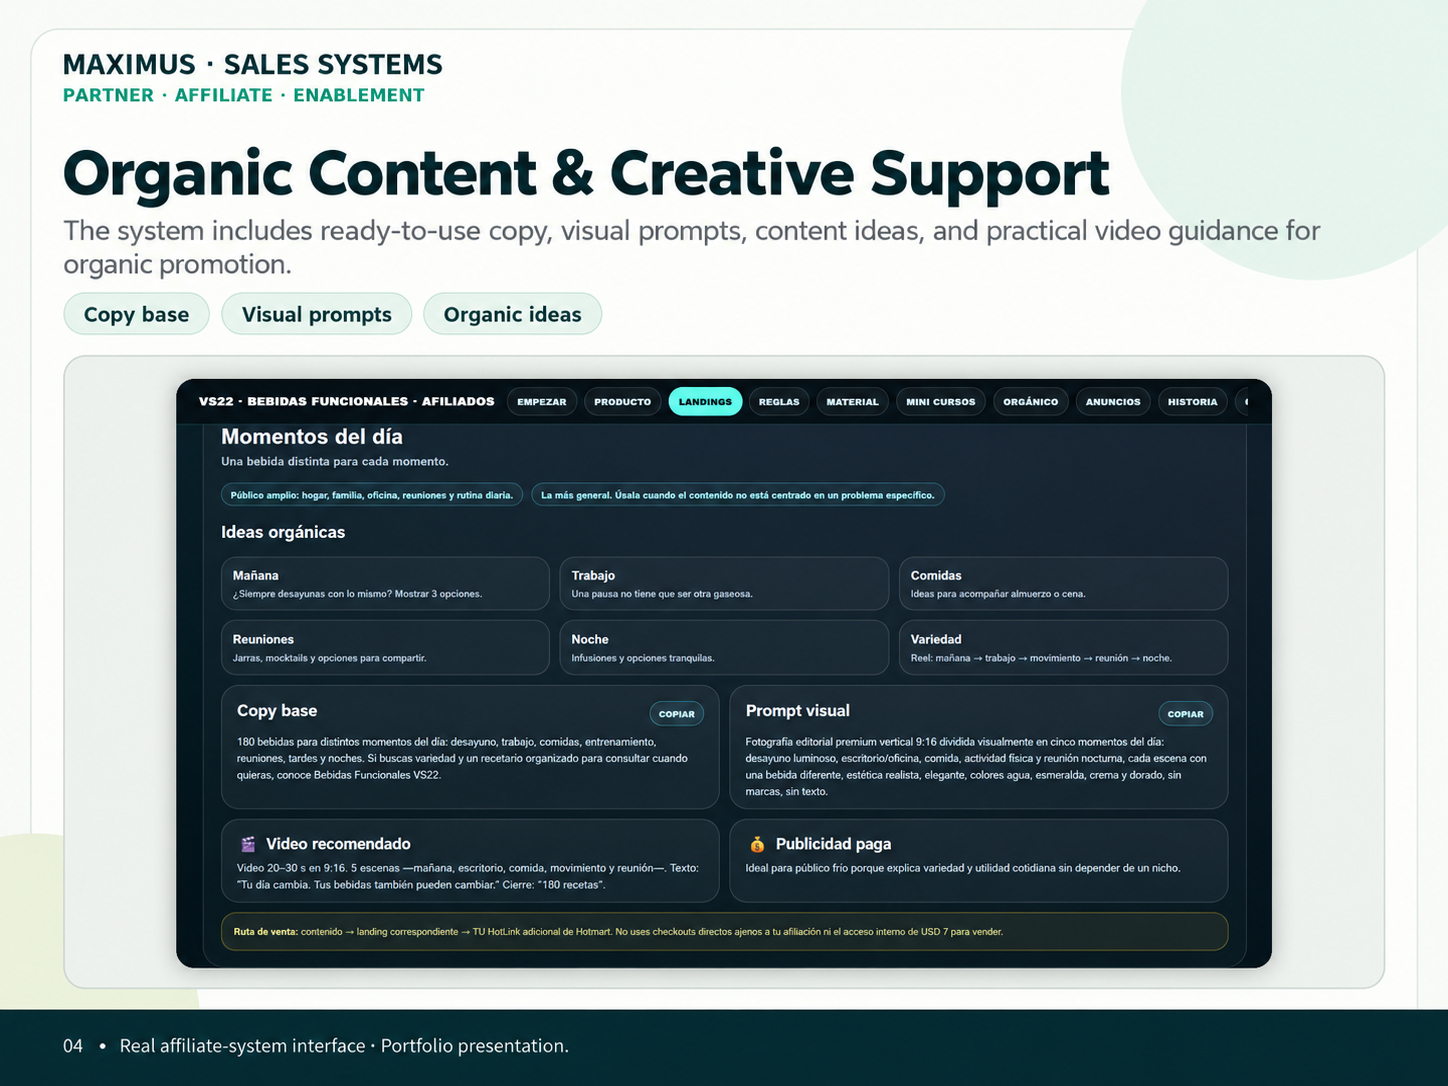The width and height of the screenshot is (1448, 1086).
Task: Click 'Una bebida distinta para cada momento' subtitle
Action: coord(335,462)
